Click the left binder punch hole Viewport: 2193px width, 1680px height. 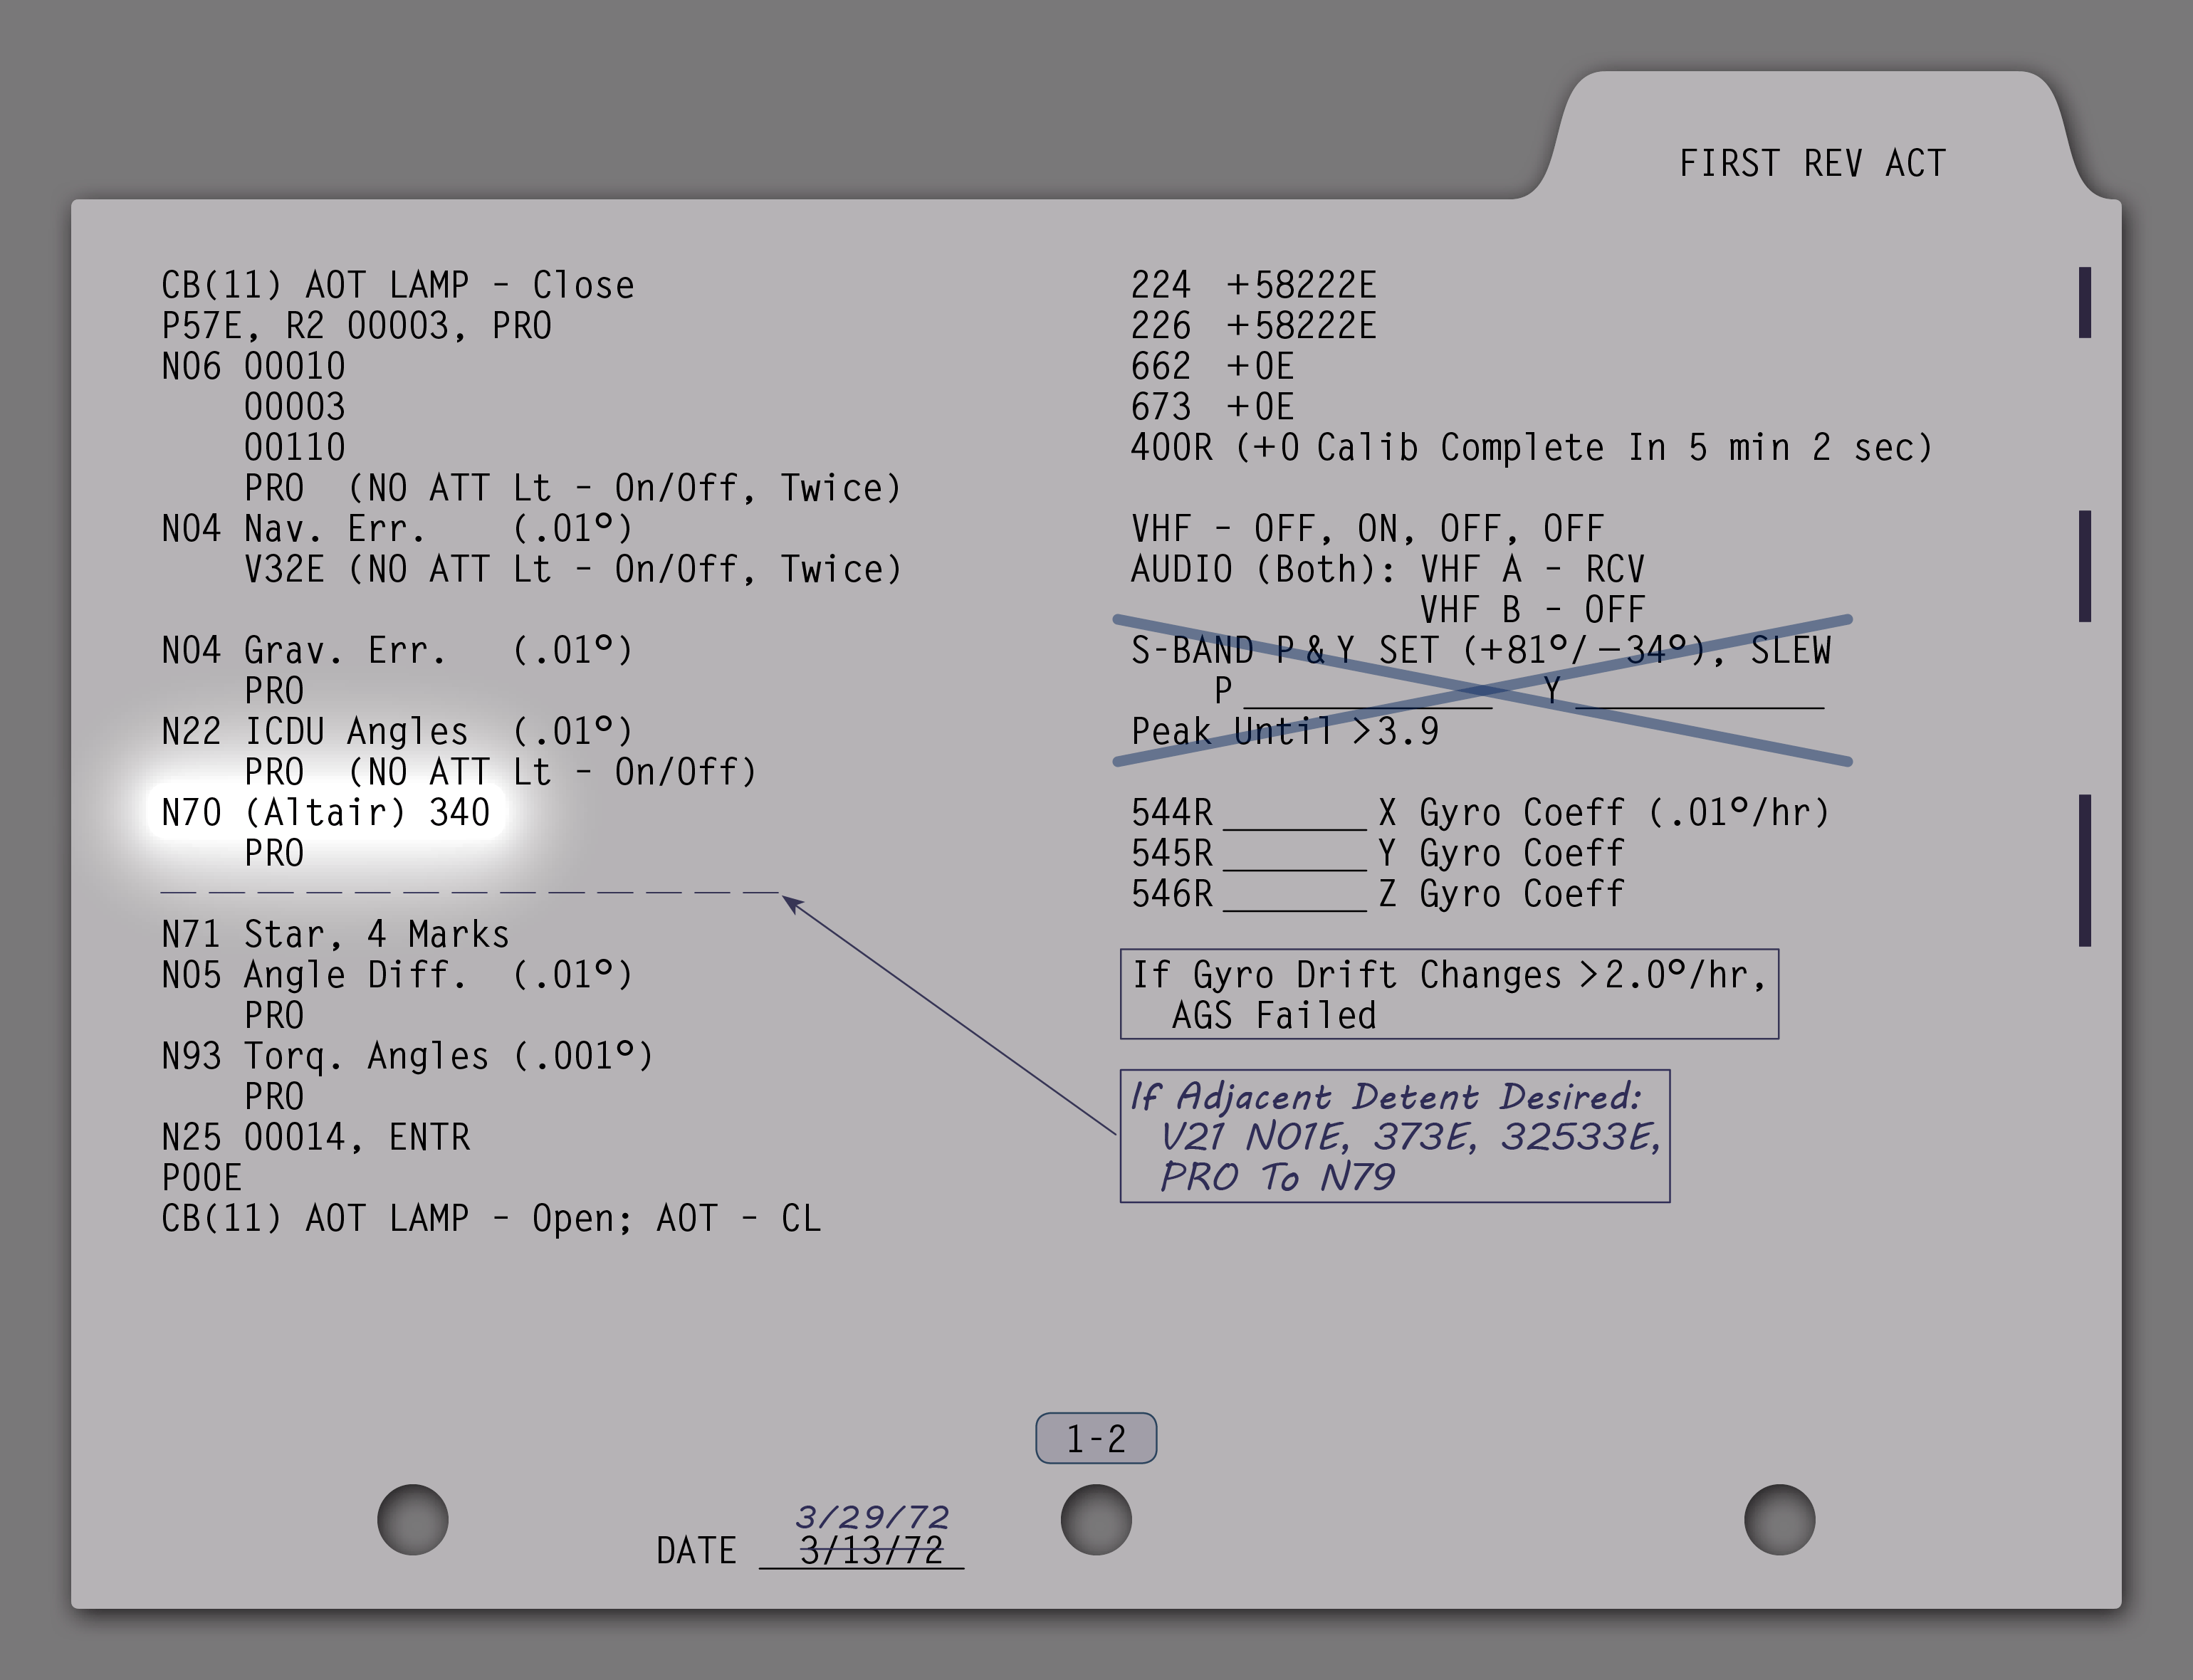point(412,1519)
